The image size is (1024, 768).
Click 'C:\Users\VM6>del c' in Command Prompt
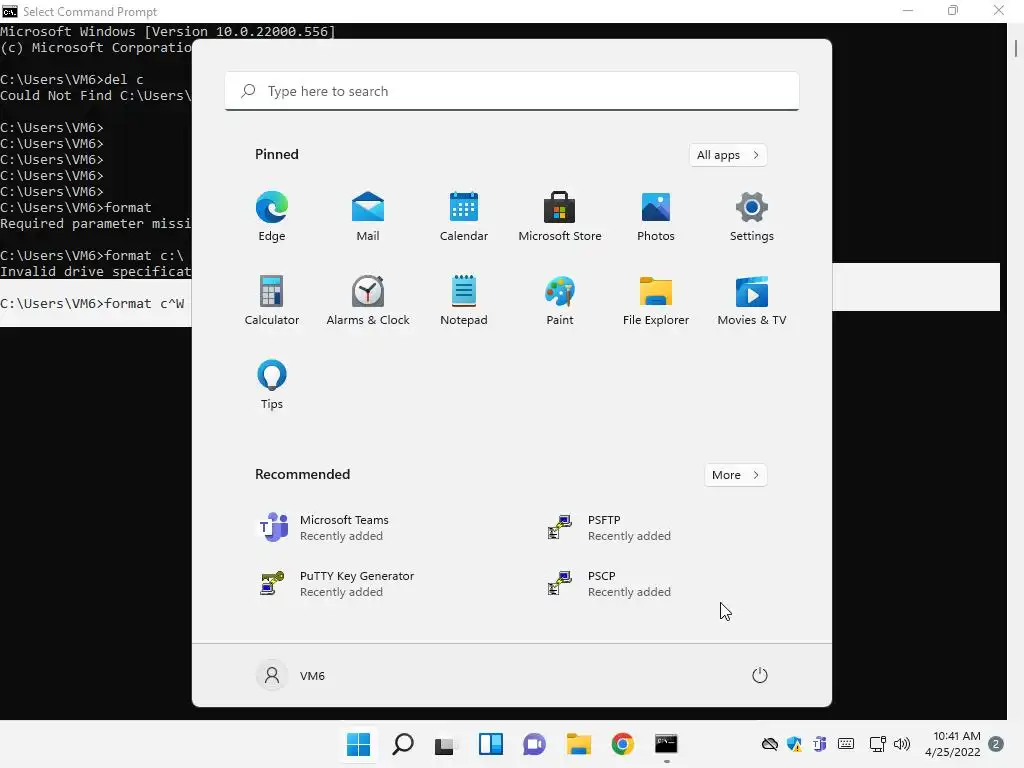[x=72, y=80]
